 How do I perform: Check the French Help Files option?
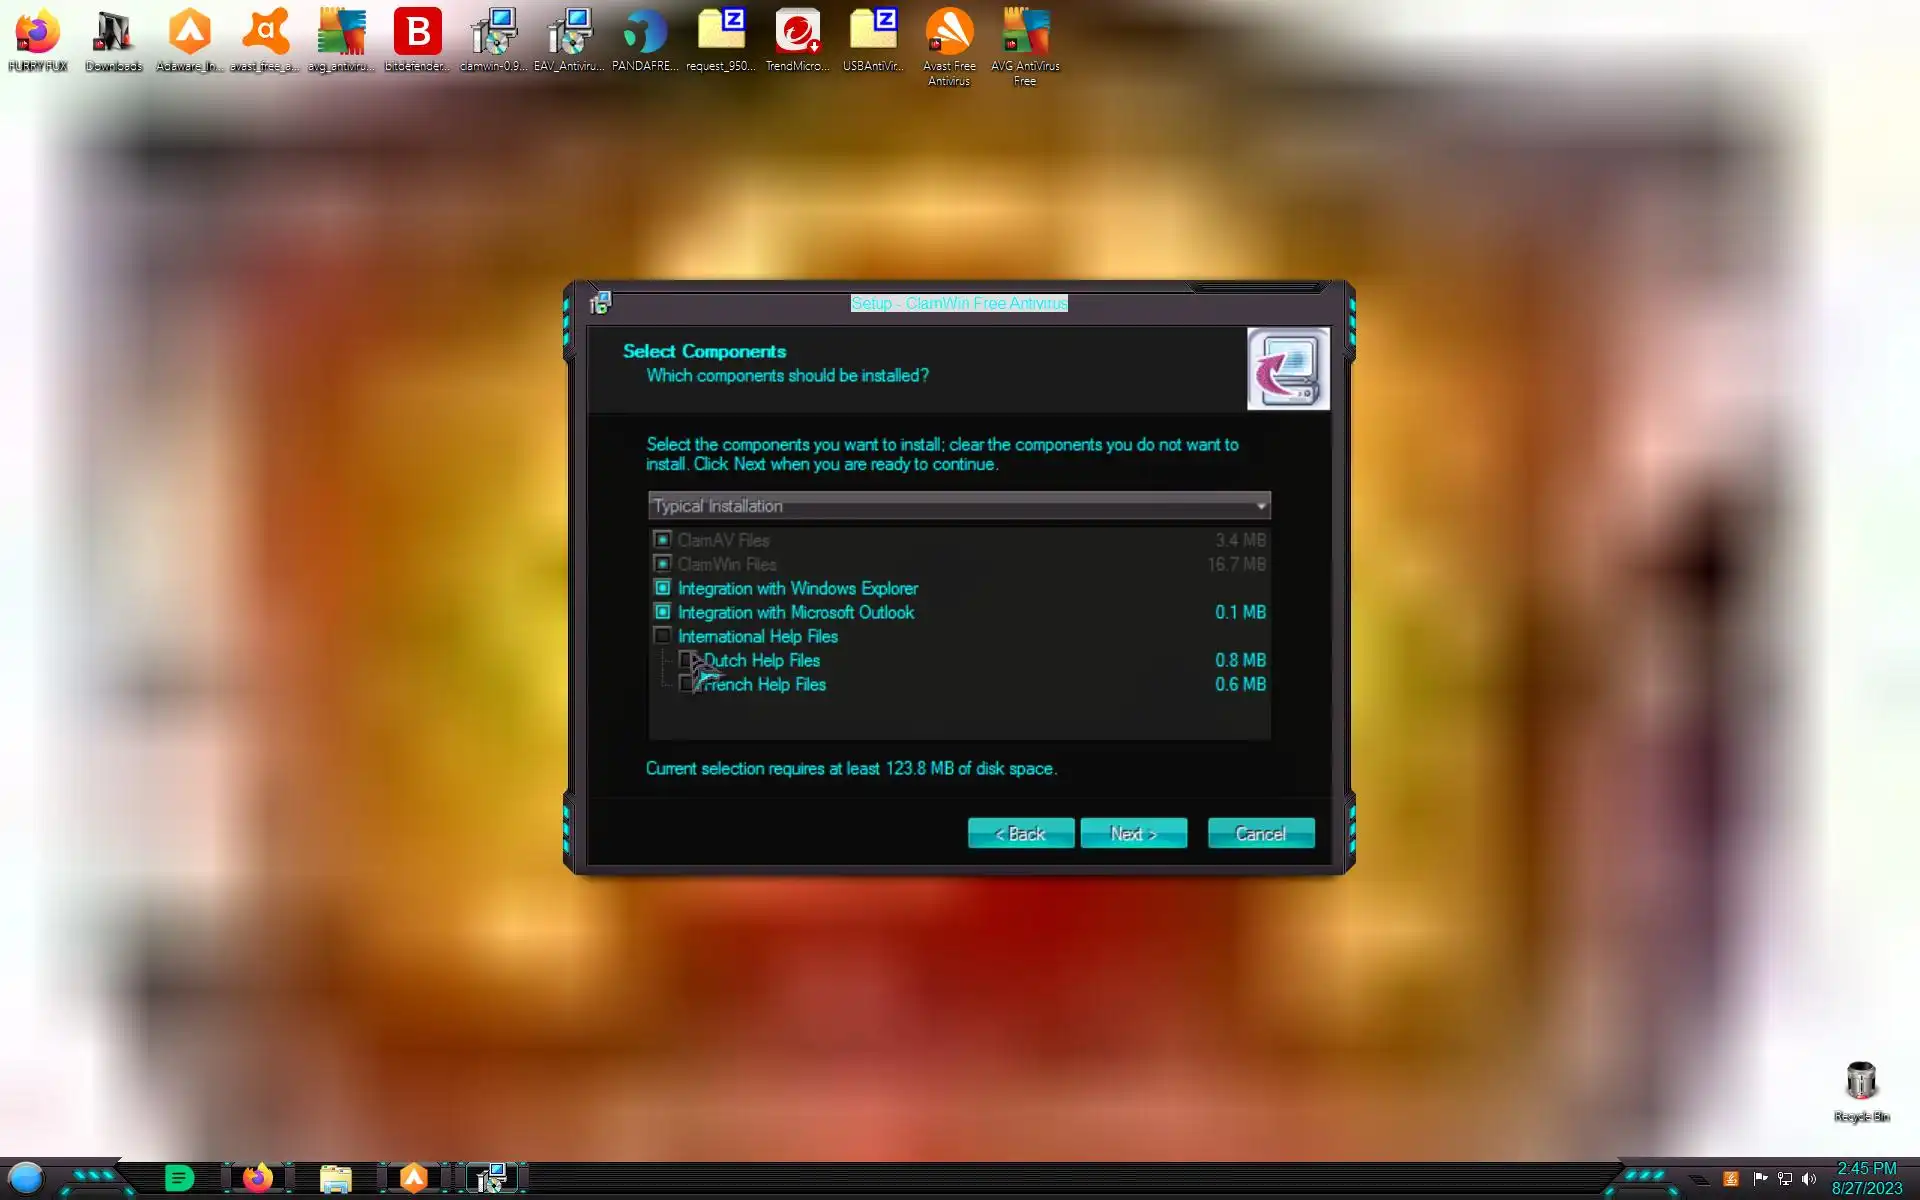click(x=686, y=685)
